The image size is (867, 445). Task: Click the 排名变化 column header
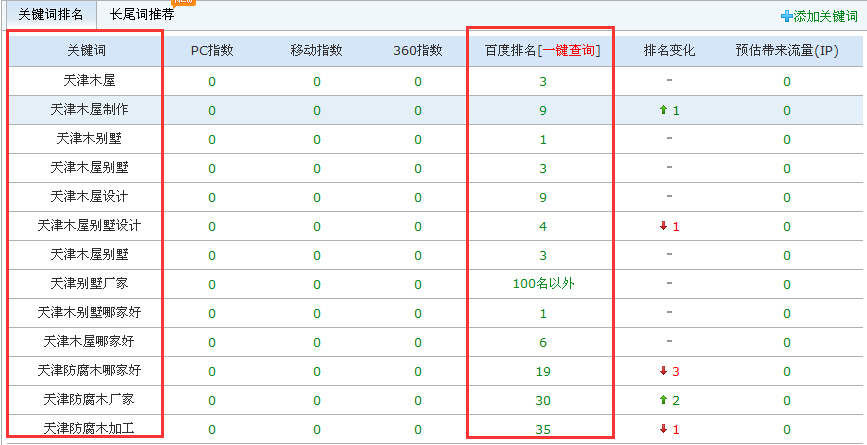(x=669, y=51)
